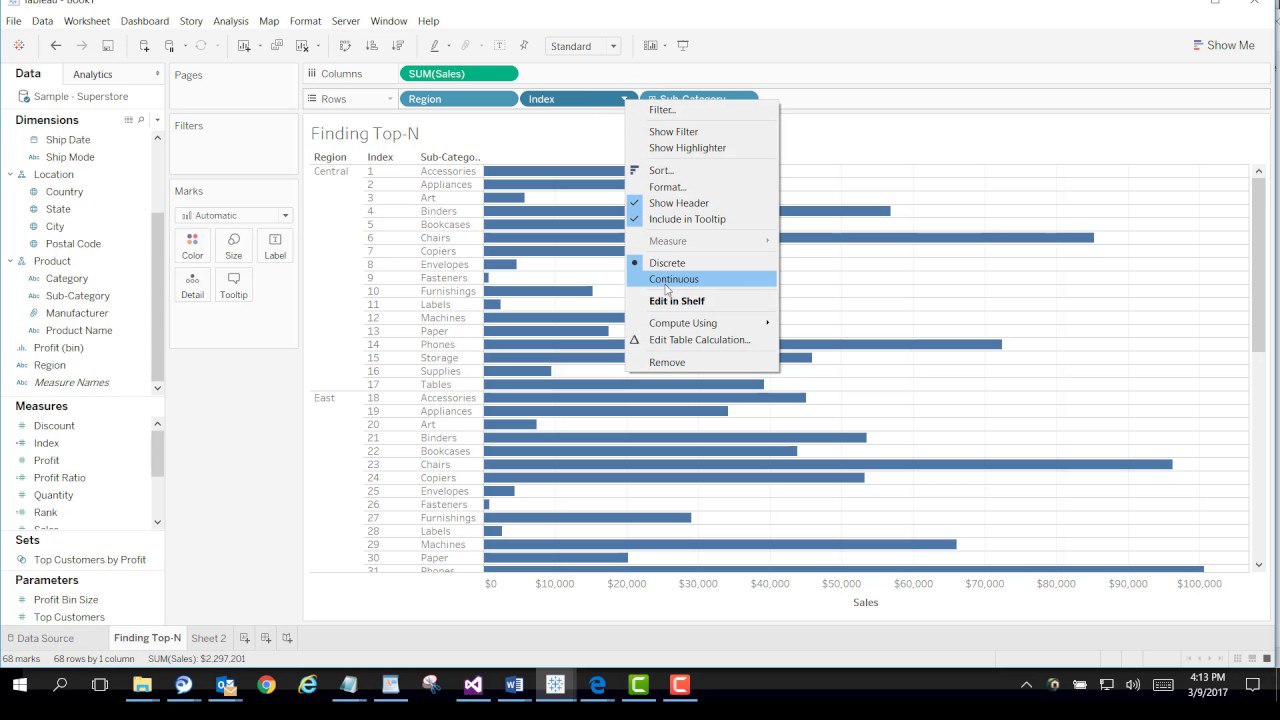Select the Profit Ratio measure
The height and width of the screenshot is (720, 1280).
[x=59, y=478]
